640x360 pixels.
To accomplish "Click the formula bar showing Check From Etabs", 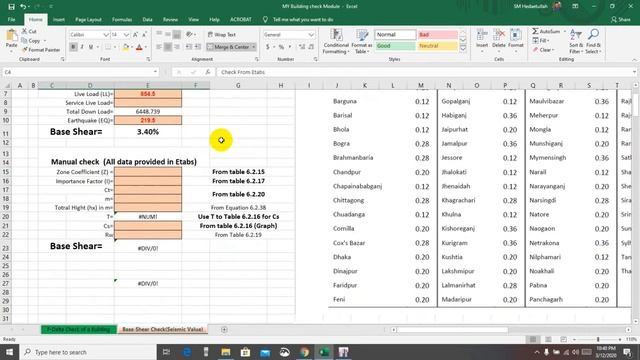I will (x=424, y=72).
